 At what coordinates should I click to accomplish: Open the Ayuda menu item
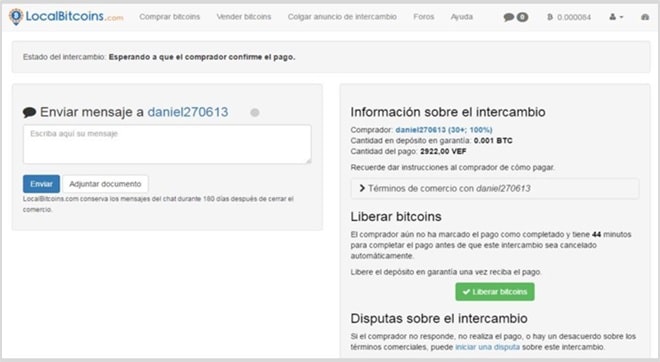462,17
